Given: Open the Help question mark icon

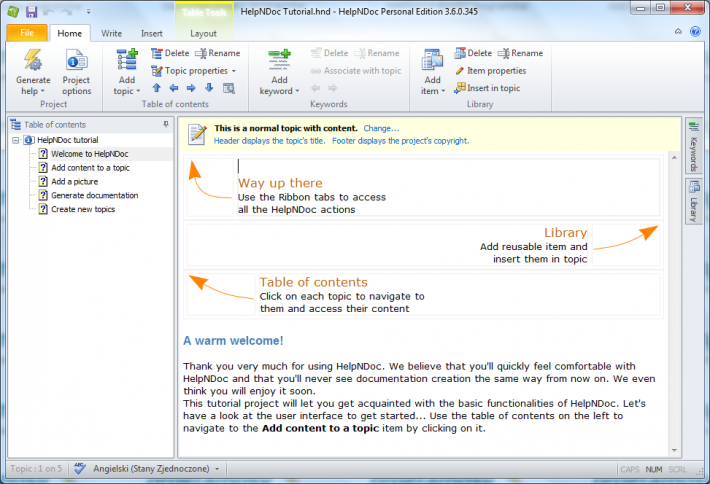Looking at the screenshot, I should coord(695,31).
